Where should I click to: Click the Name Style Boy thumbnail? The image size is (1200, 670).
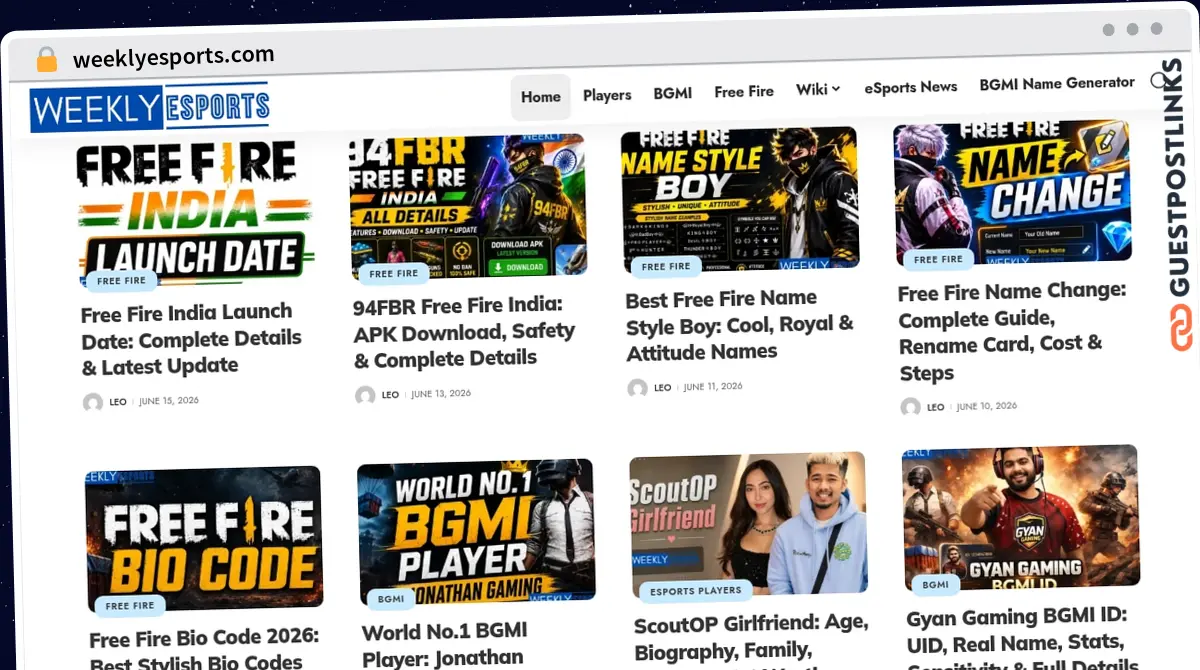(739, 198)
